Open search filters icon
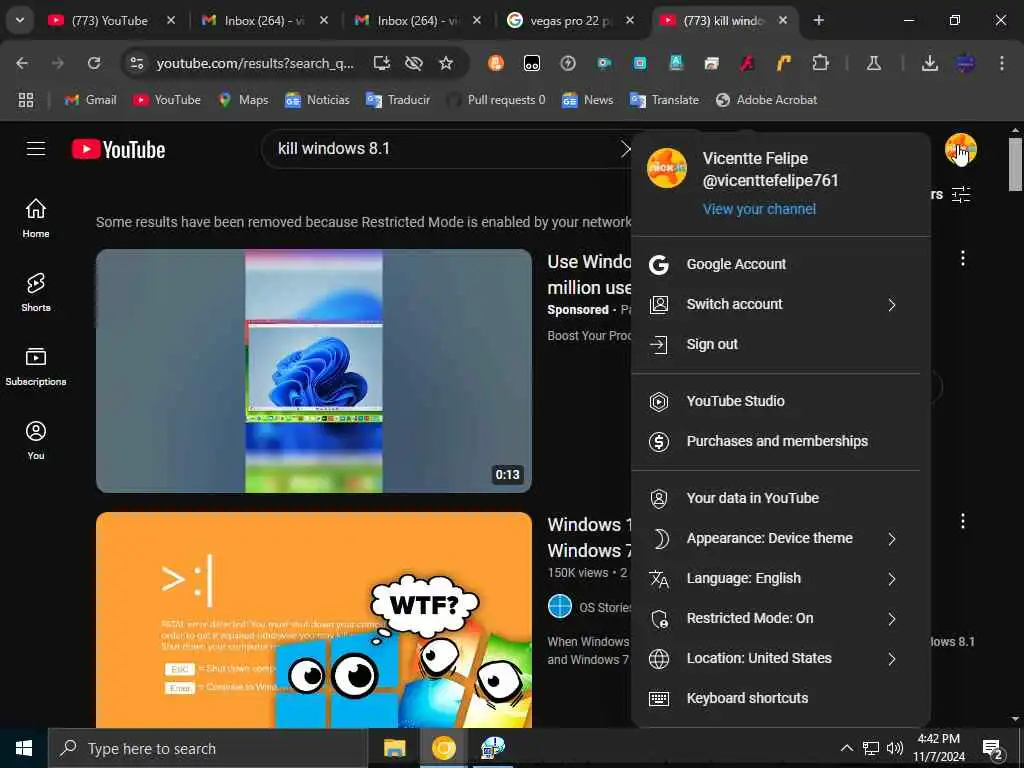The image size is (1024, 768). (961, 194)
